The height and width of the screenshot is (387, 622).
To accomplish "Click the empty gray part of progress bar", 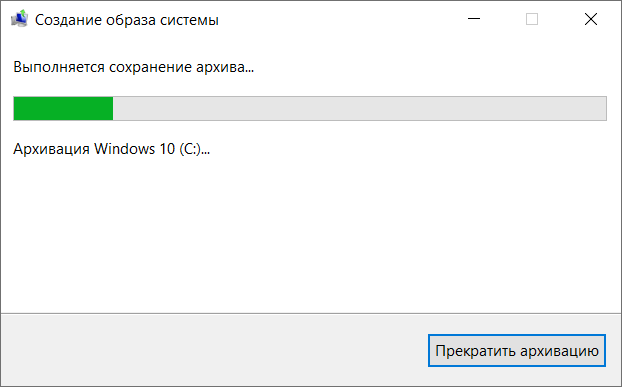I will [x=359, y=108].
